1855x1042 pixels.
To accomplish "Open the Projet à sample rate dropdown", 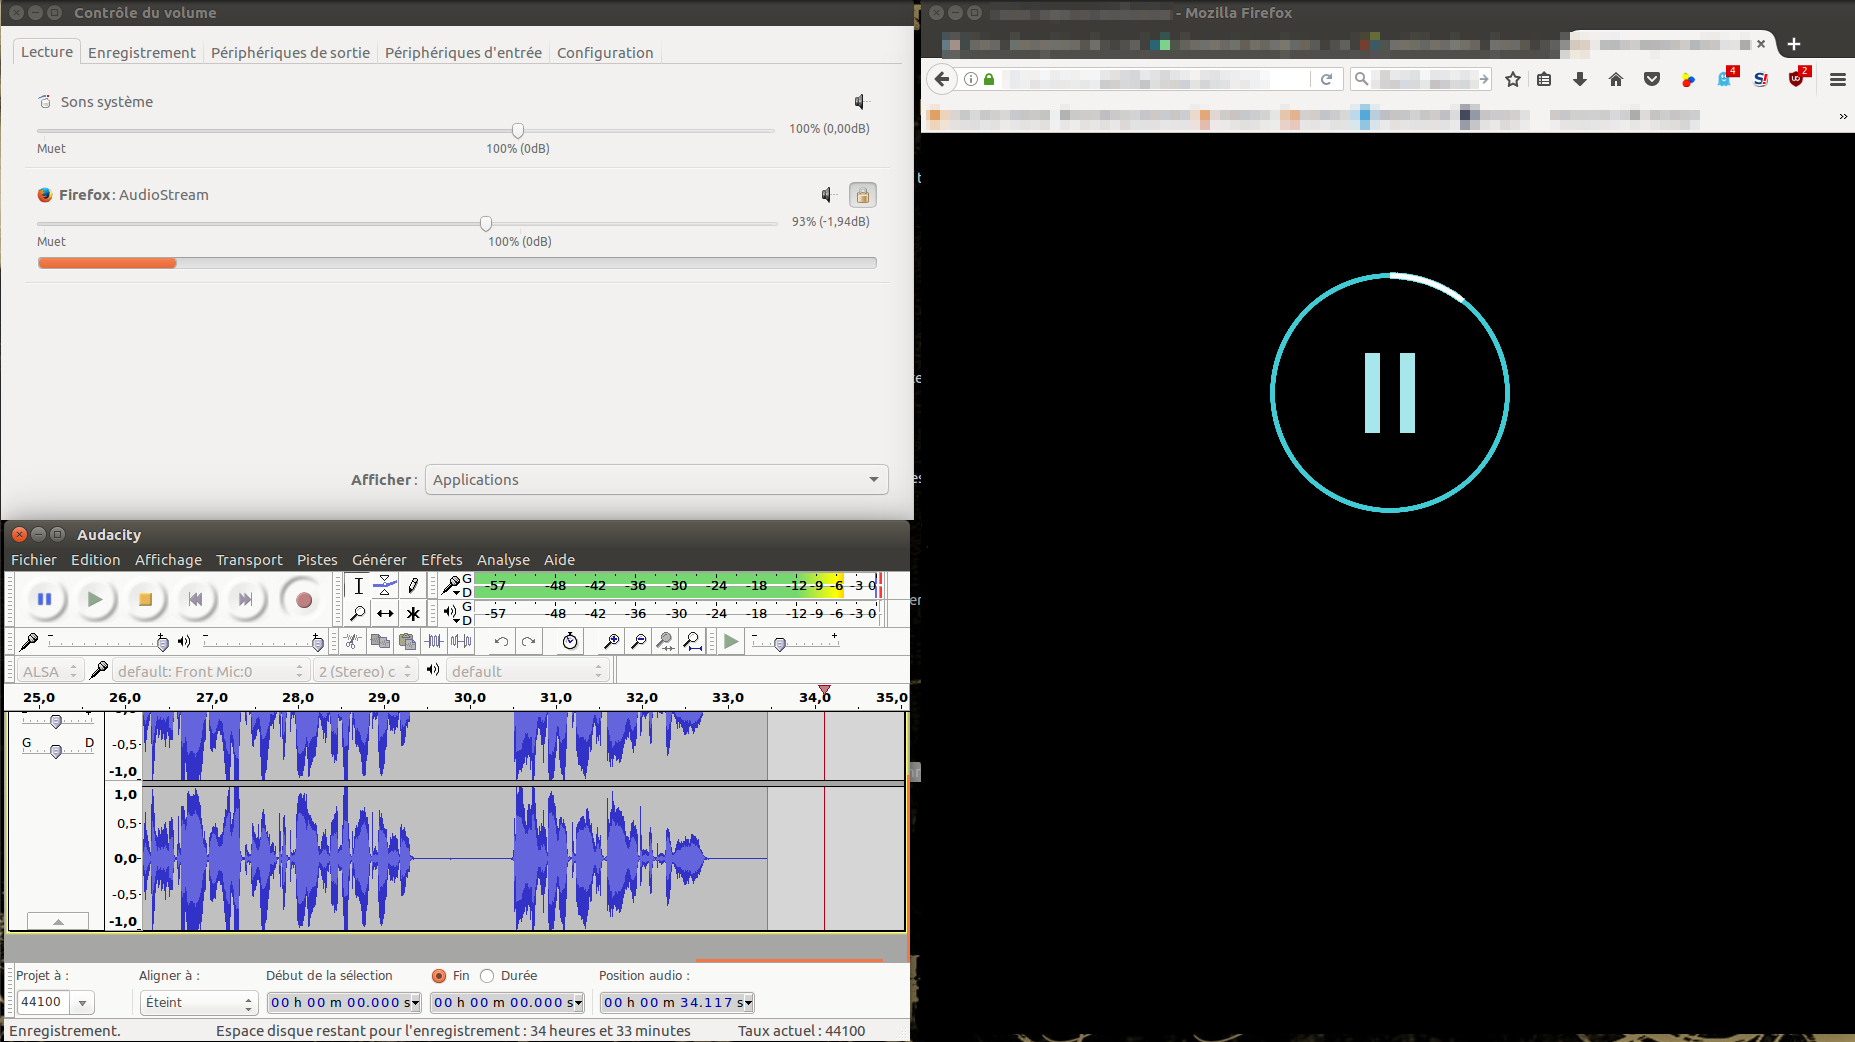I will pos(83,1002).
